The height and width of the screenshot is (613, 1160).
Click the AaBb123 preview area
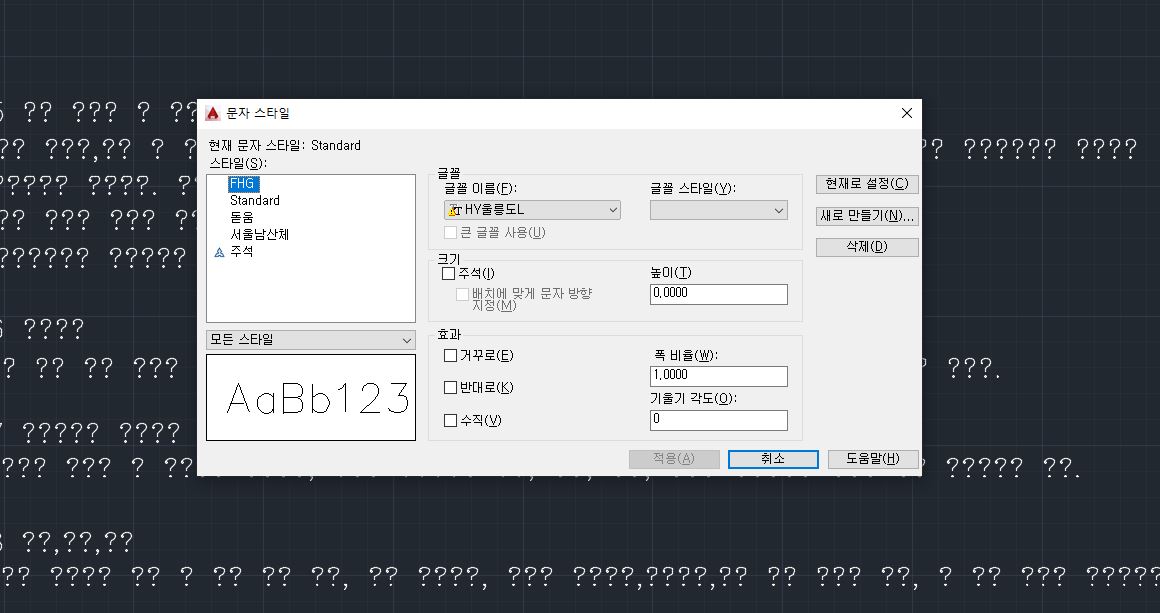click(x=310, y=396)
